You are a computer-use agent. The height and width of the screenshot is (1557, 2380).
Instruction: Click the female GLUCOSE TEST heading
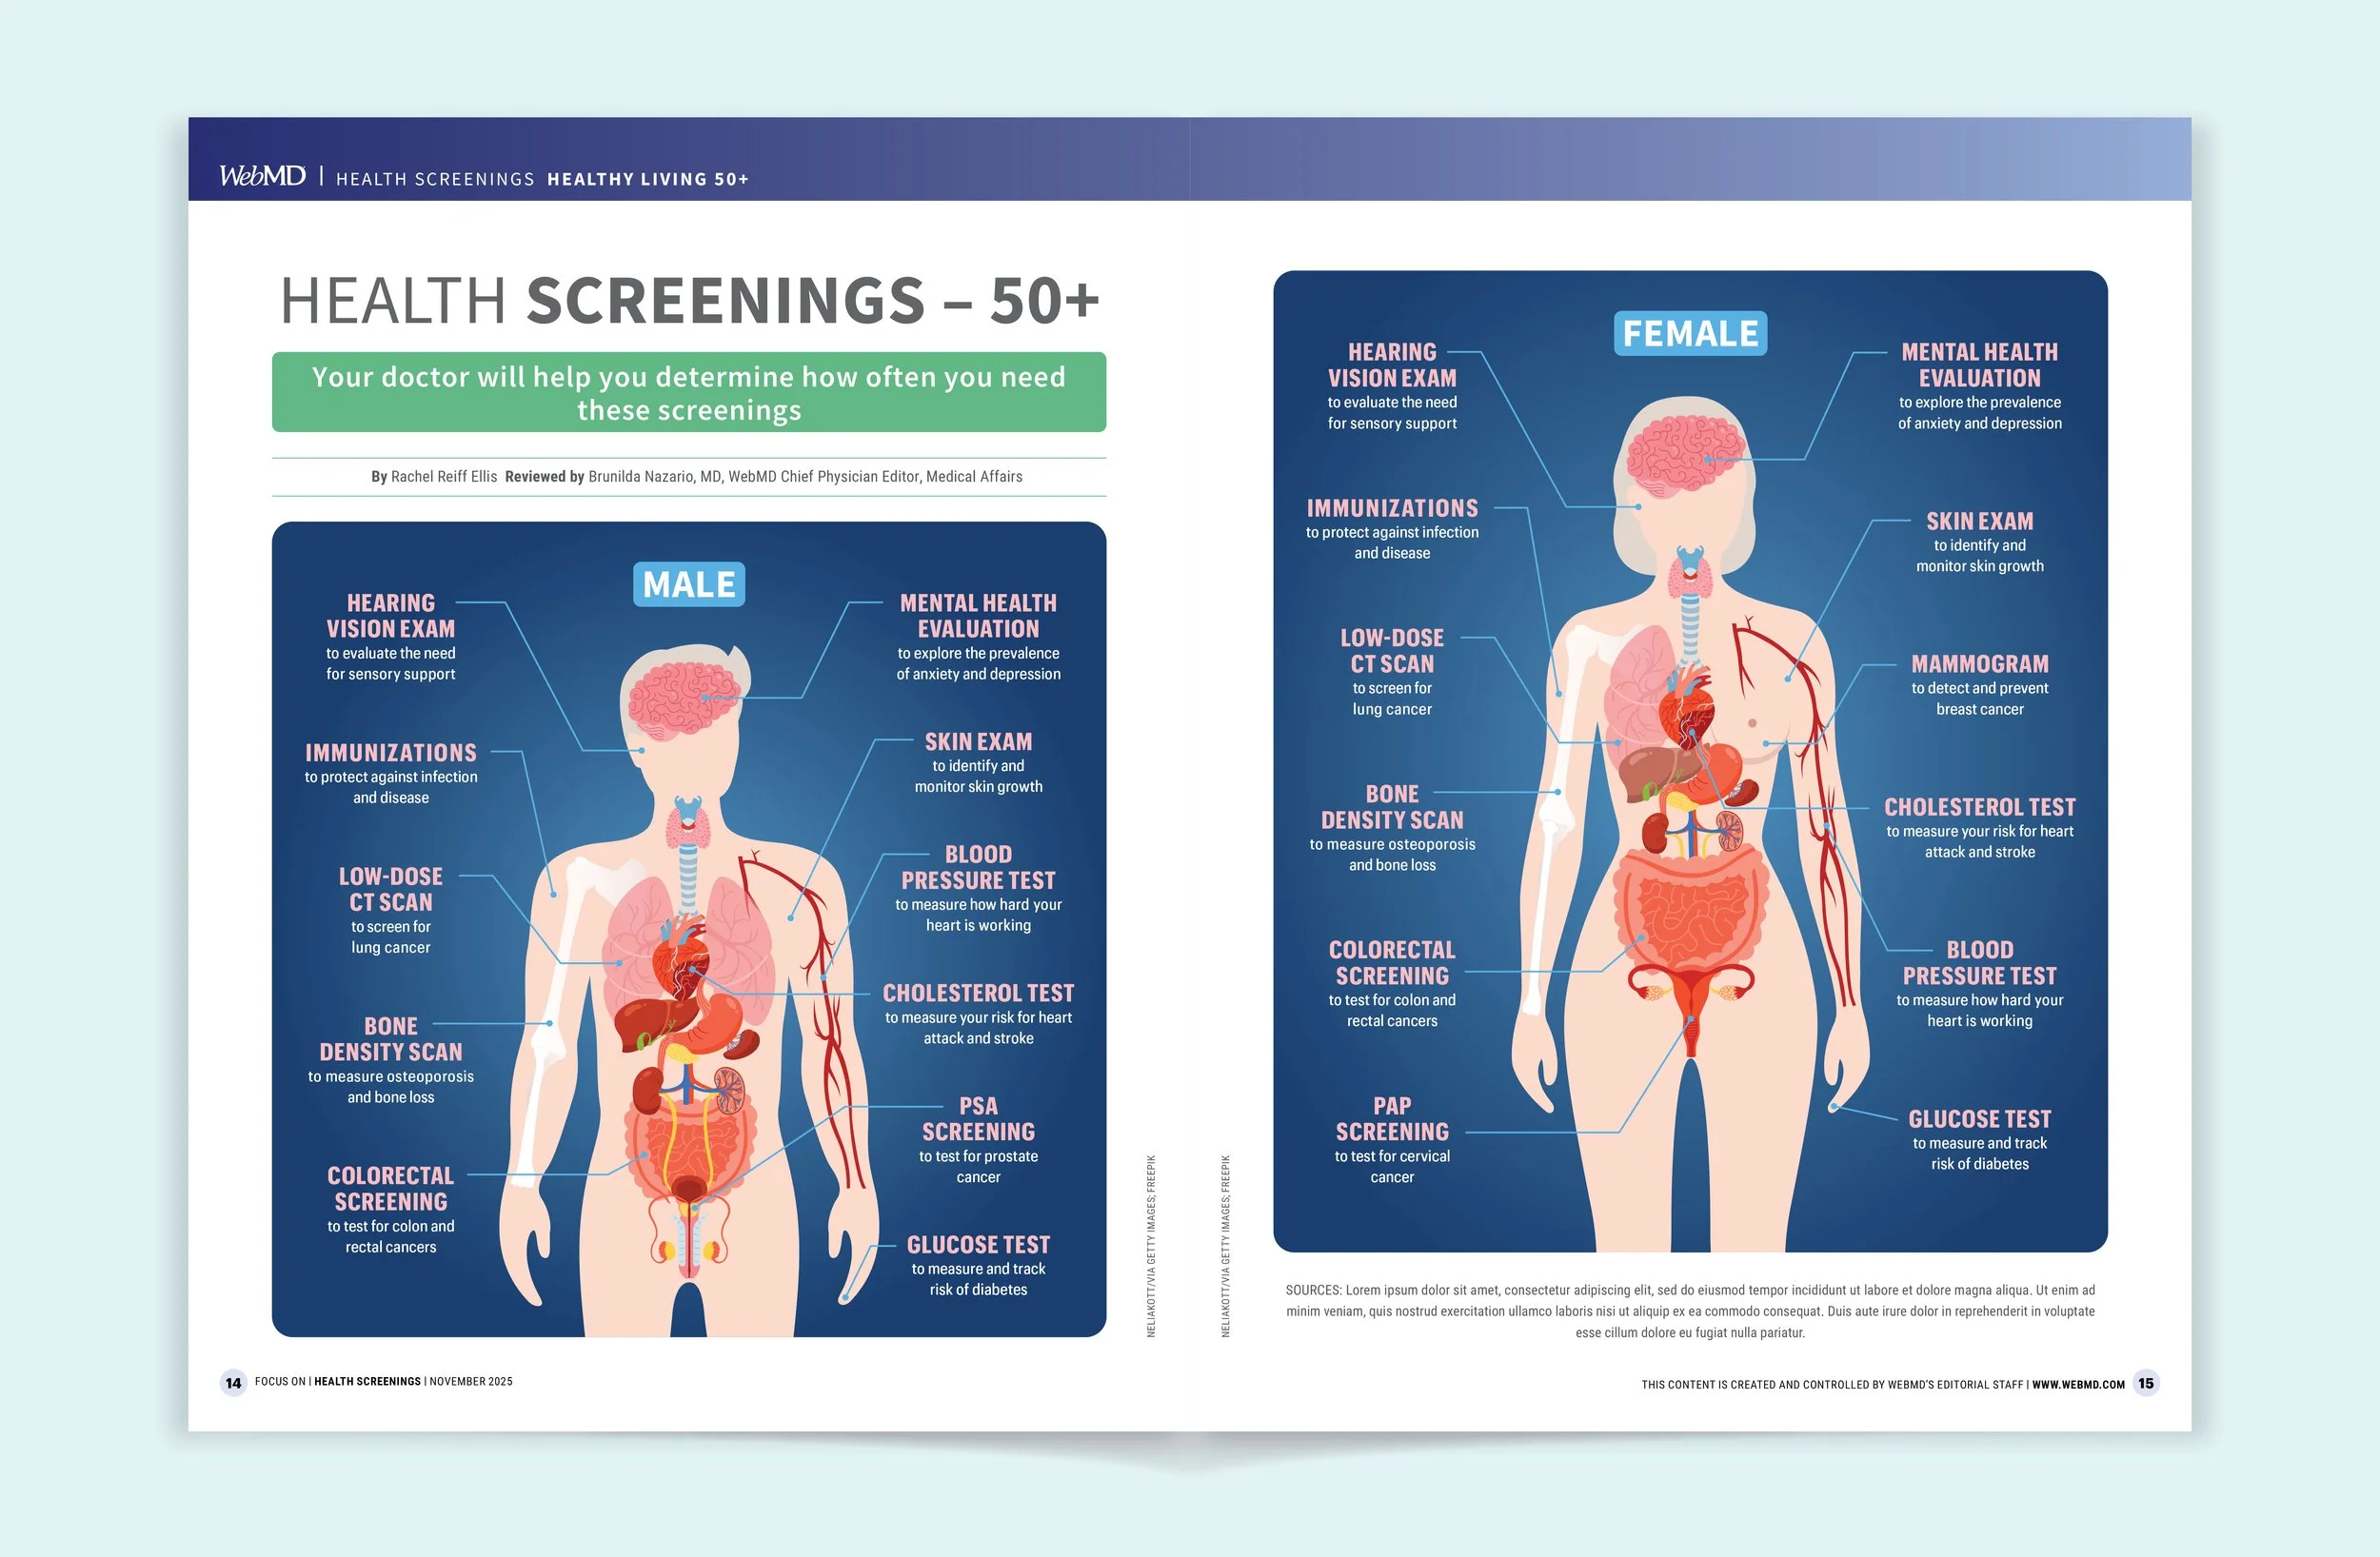1979,1119
